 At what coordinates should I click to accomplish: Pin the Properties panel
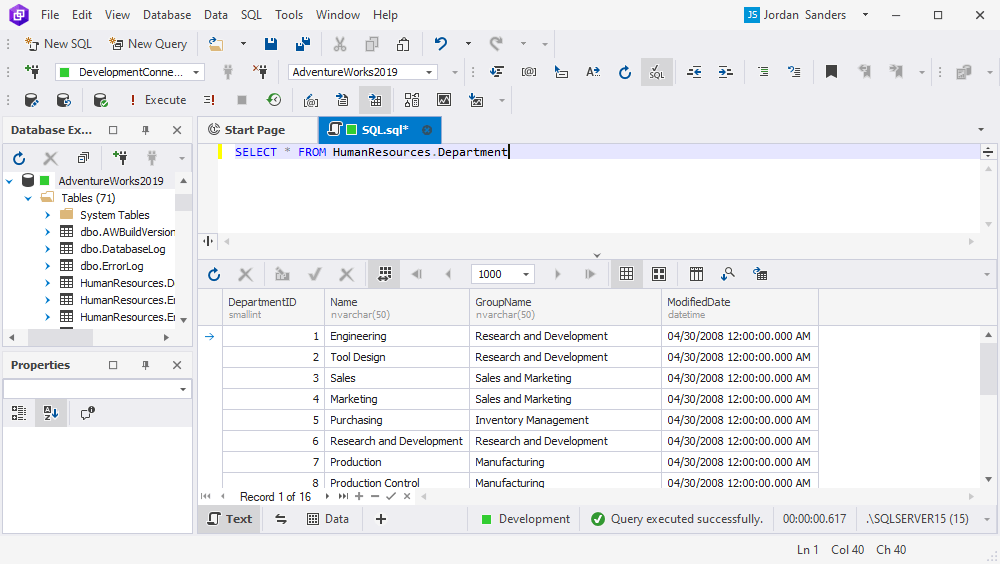145,365
